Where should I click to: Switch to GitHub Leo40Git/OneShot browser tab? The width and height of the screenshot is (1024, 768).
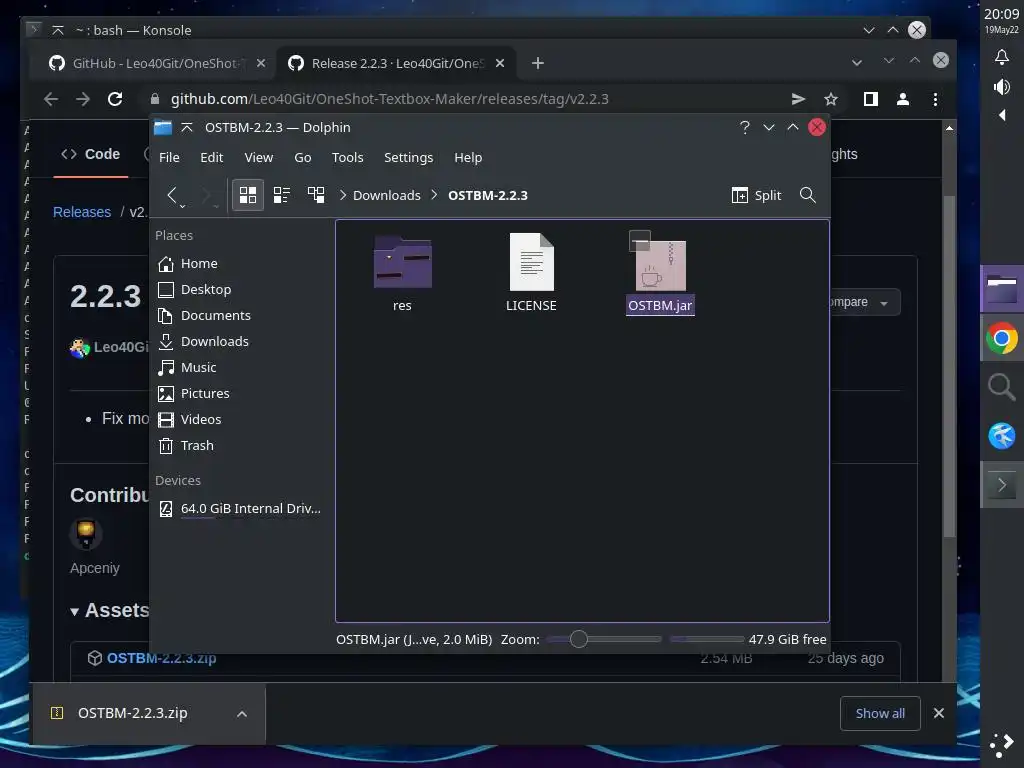click(155, 63)
